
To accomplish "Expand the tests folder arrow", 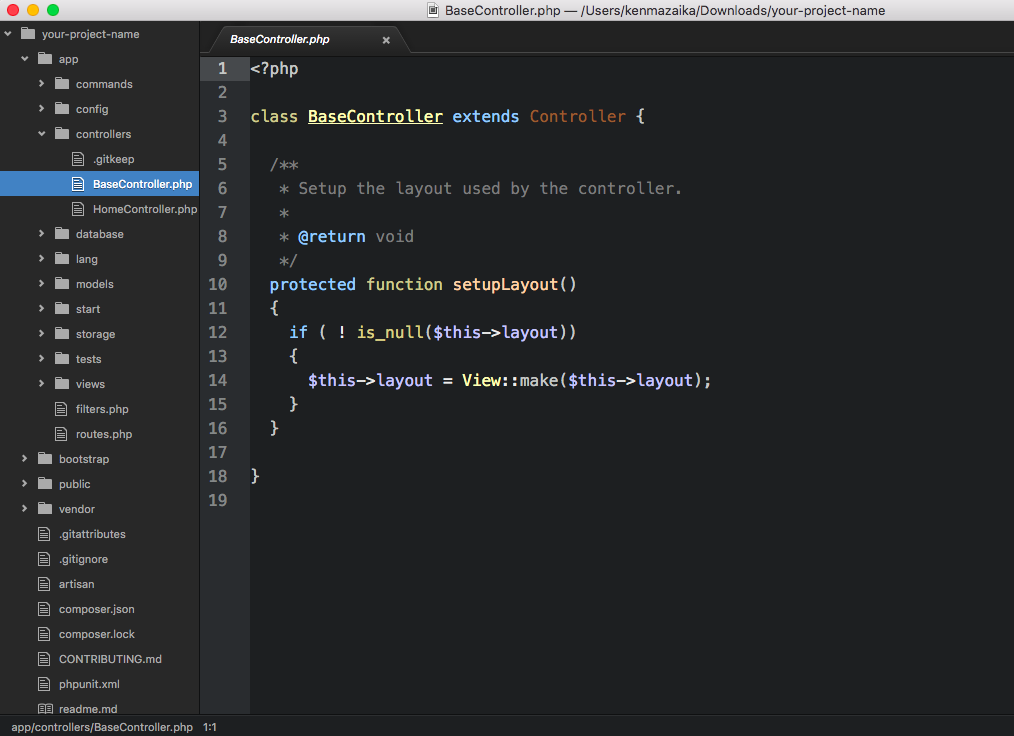I will click(41, 359).
